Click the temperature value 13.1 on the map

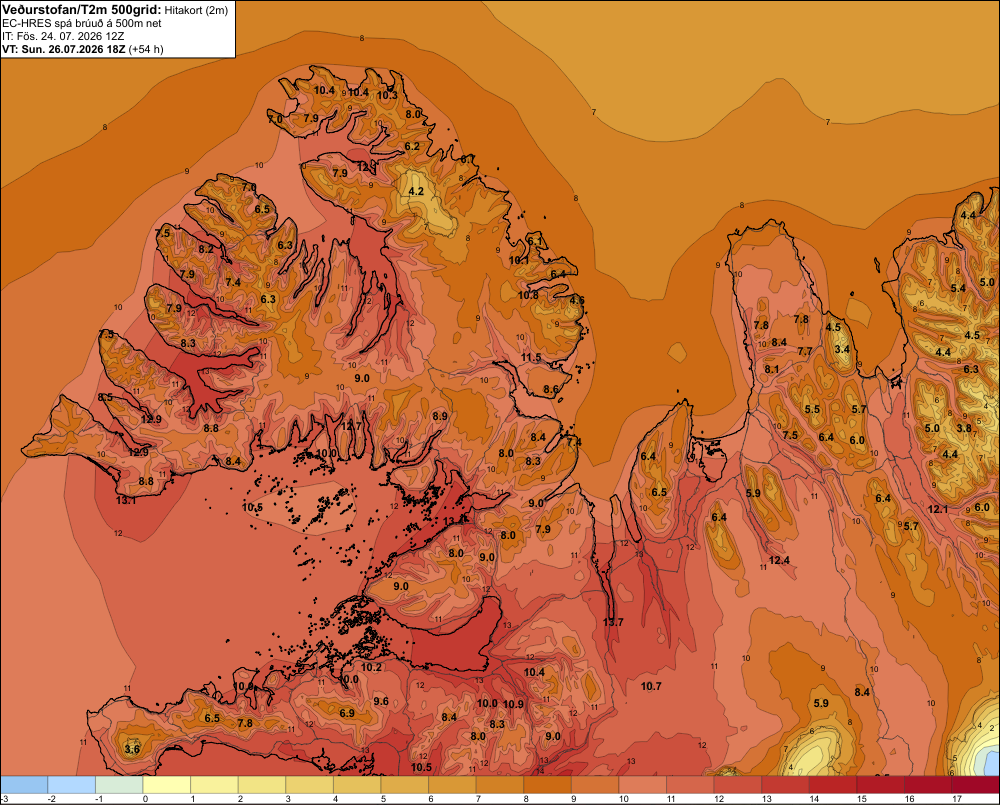[126, 500]
